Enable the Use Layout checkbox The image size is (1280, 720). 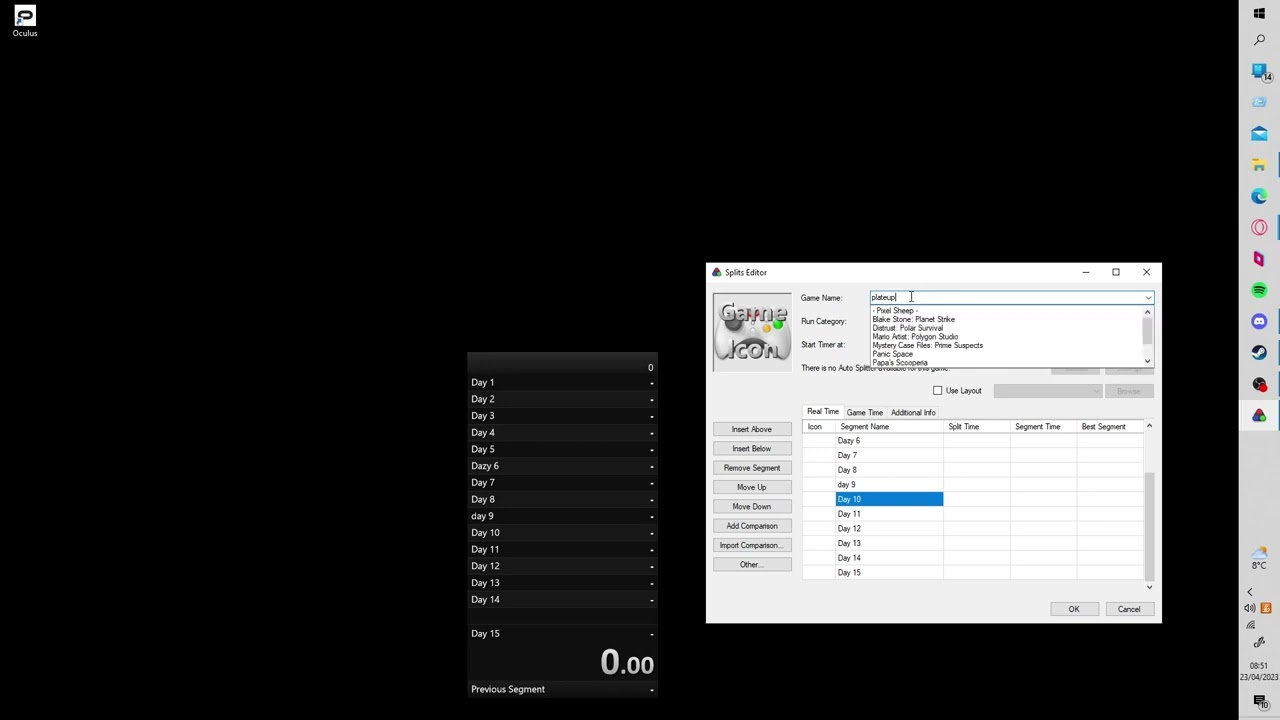point(937,391)
